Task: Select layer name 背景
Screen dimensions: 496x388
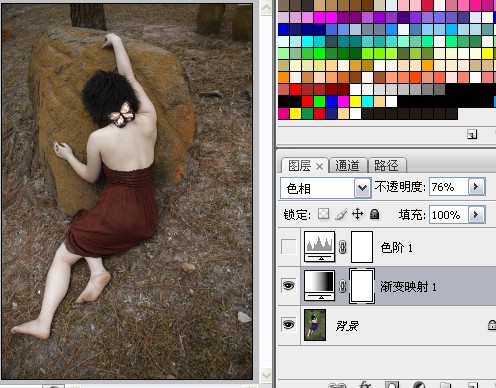Action: (347, 326)
